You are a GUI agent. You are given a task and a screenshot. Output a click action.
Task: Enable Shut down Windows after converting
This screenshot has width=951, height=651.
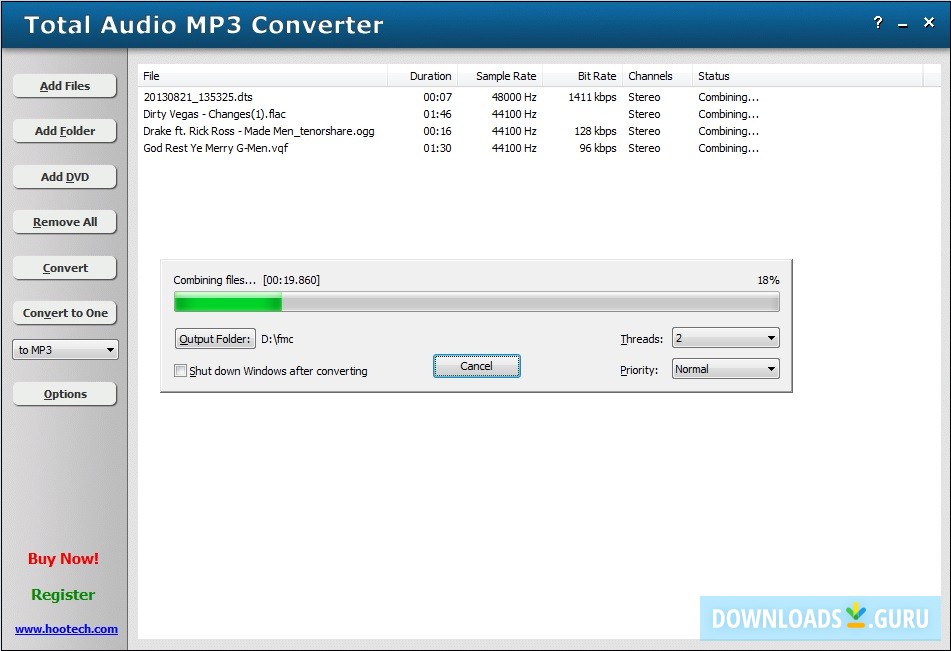(x=180, y=371)
